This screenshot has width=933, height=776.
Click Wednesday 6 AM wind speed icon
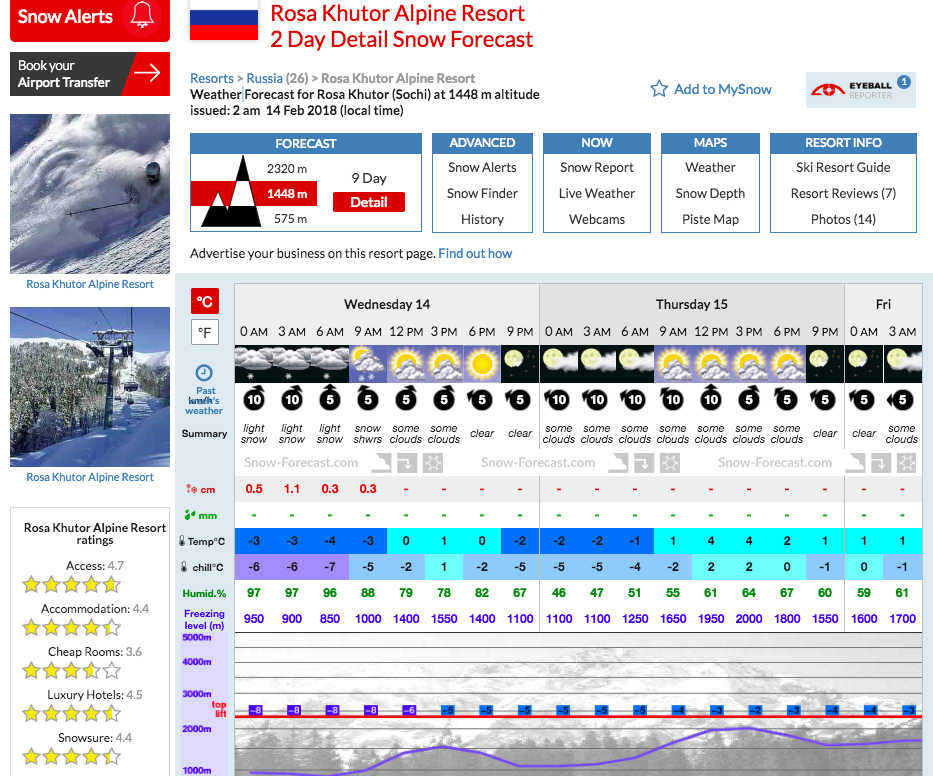pyautogui.click(x=330, y=399)
